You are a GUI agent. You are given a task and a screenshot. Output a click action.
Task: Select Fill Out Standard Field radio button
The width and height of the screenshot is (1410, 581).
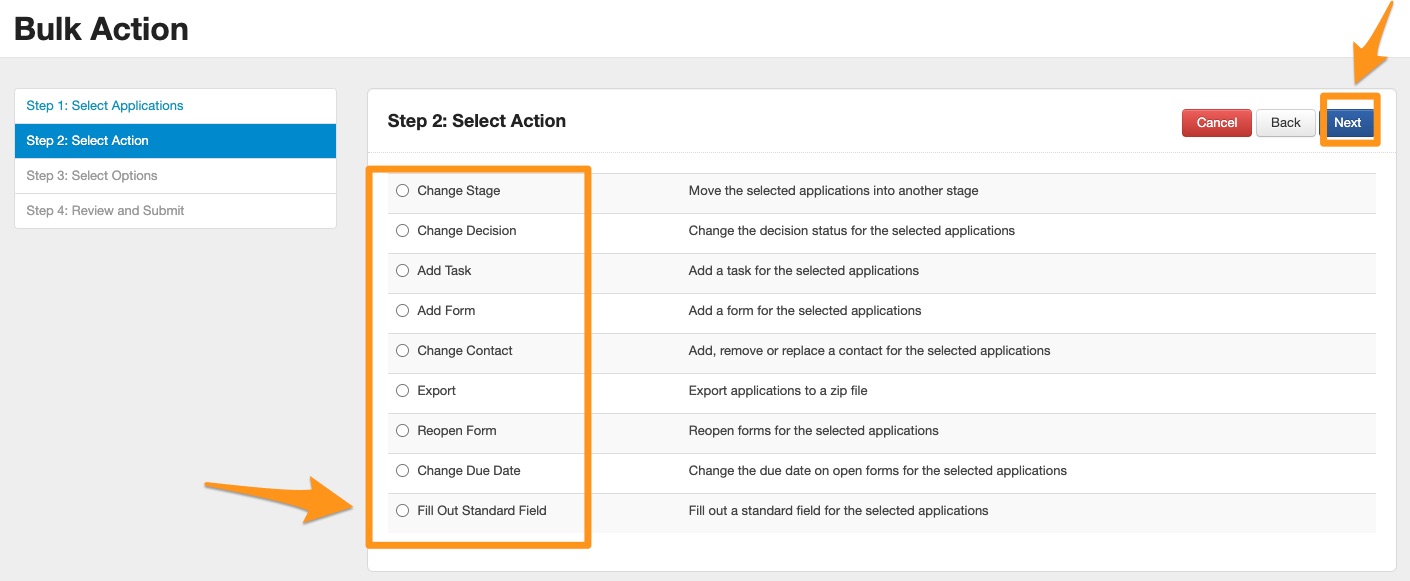click(x=402, y=511)
